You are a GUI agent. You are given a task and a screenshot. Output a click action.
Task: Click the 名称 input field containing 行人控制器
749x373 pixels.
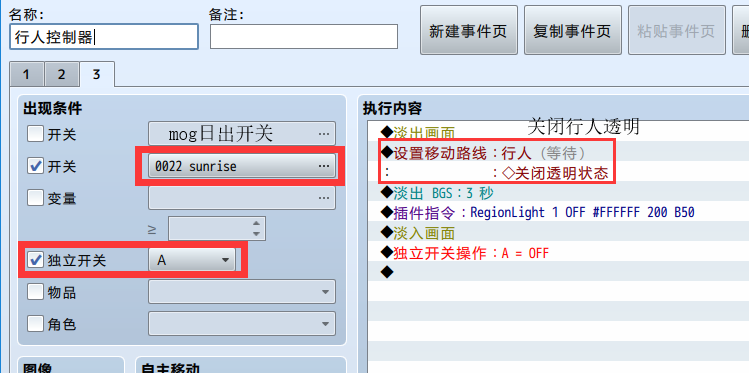click(x=104, y=37)
